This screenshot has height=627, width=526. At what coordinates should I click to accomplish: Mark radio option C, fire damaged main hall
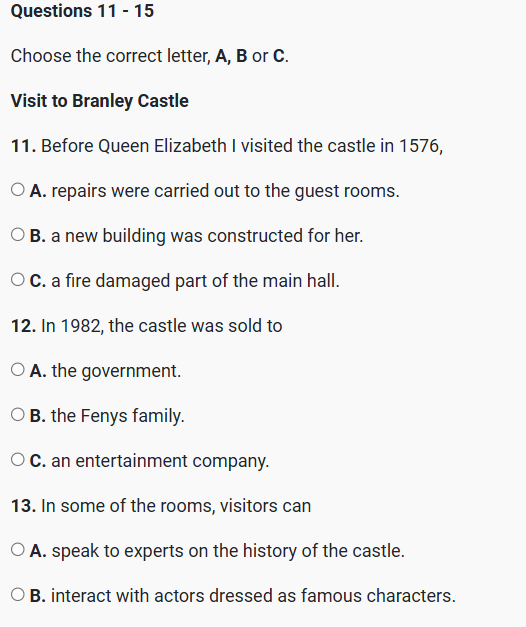(x=18, y=280)
